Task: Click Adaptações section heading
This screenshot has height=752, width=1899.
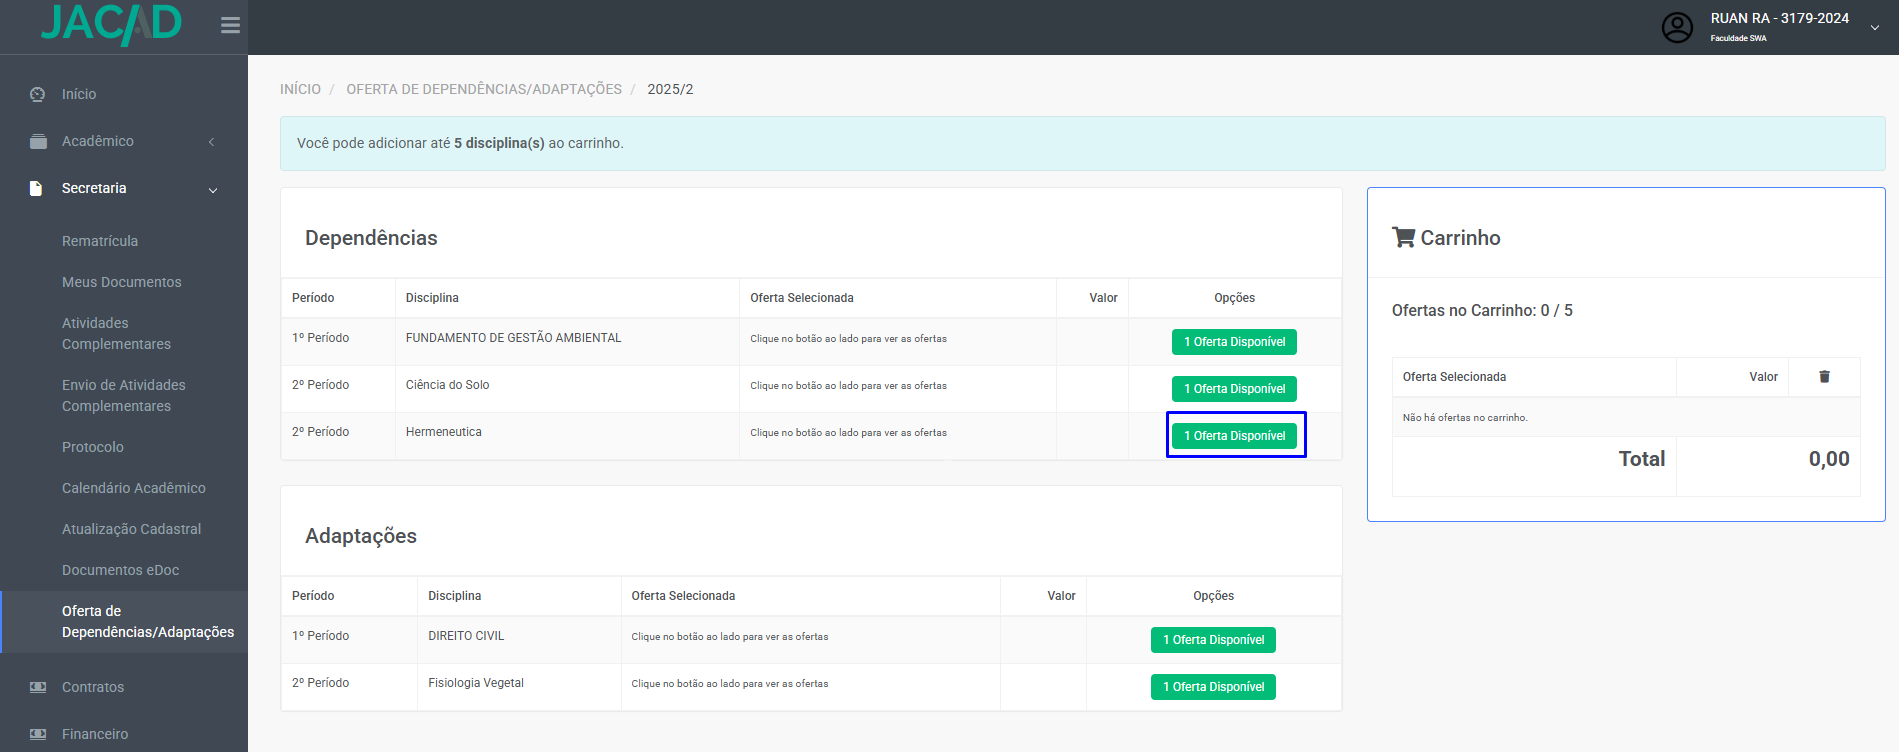Action: pyautogui.click(x=361, y=536)
